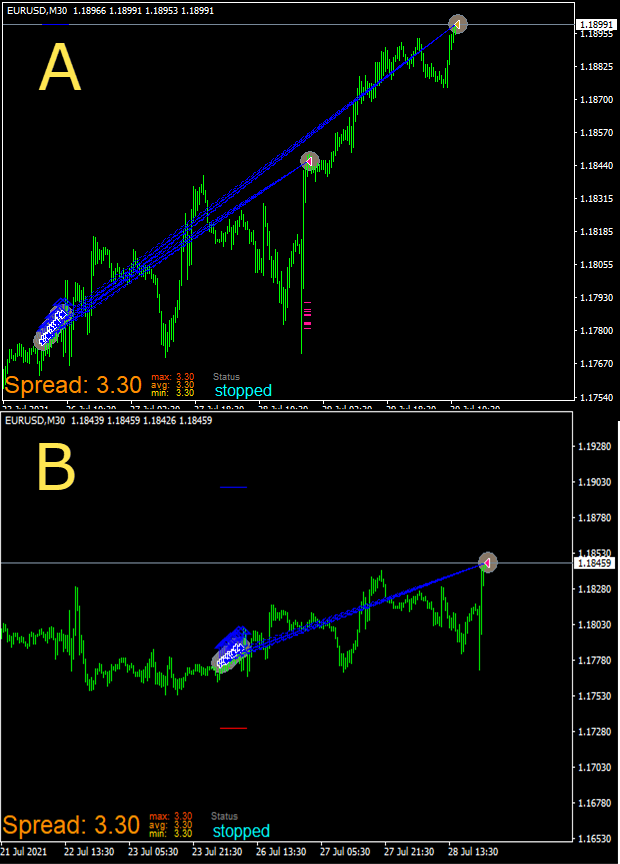
Task: Click the 1.17530 price axis label
Action: pos(595,696)
